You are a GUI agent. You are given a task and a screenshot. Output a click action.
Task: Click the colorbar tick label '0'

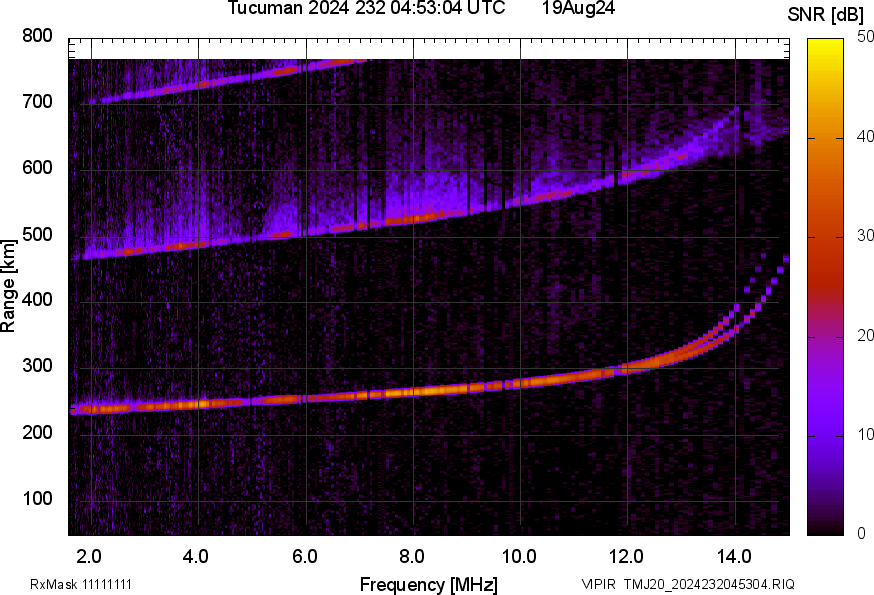[x=862, y=534]
